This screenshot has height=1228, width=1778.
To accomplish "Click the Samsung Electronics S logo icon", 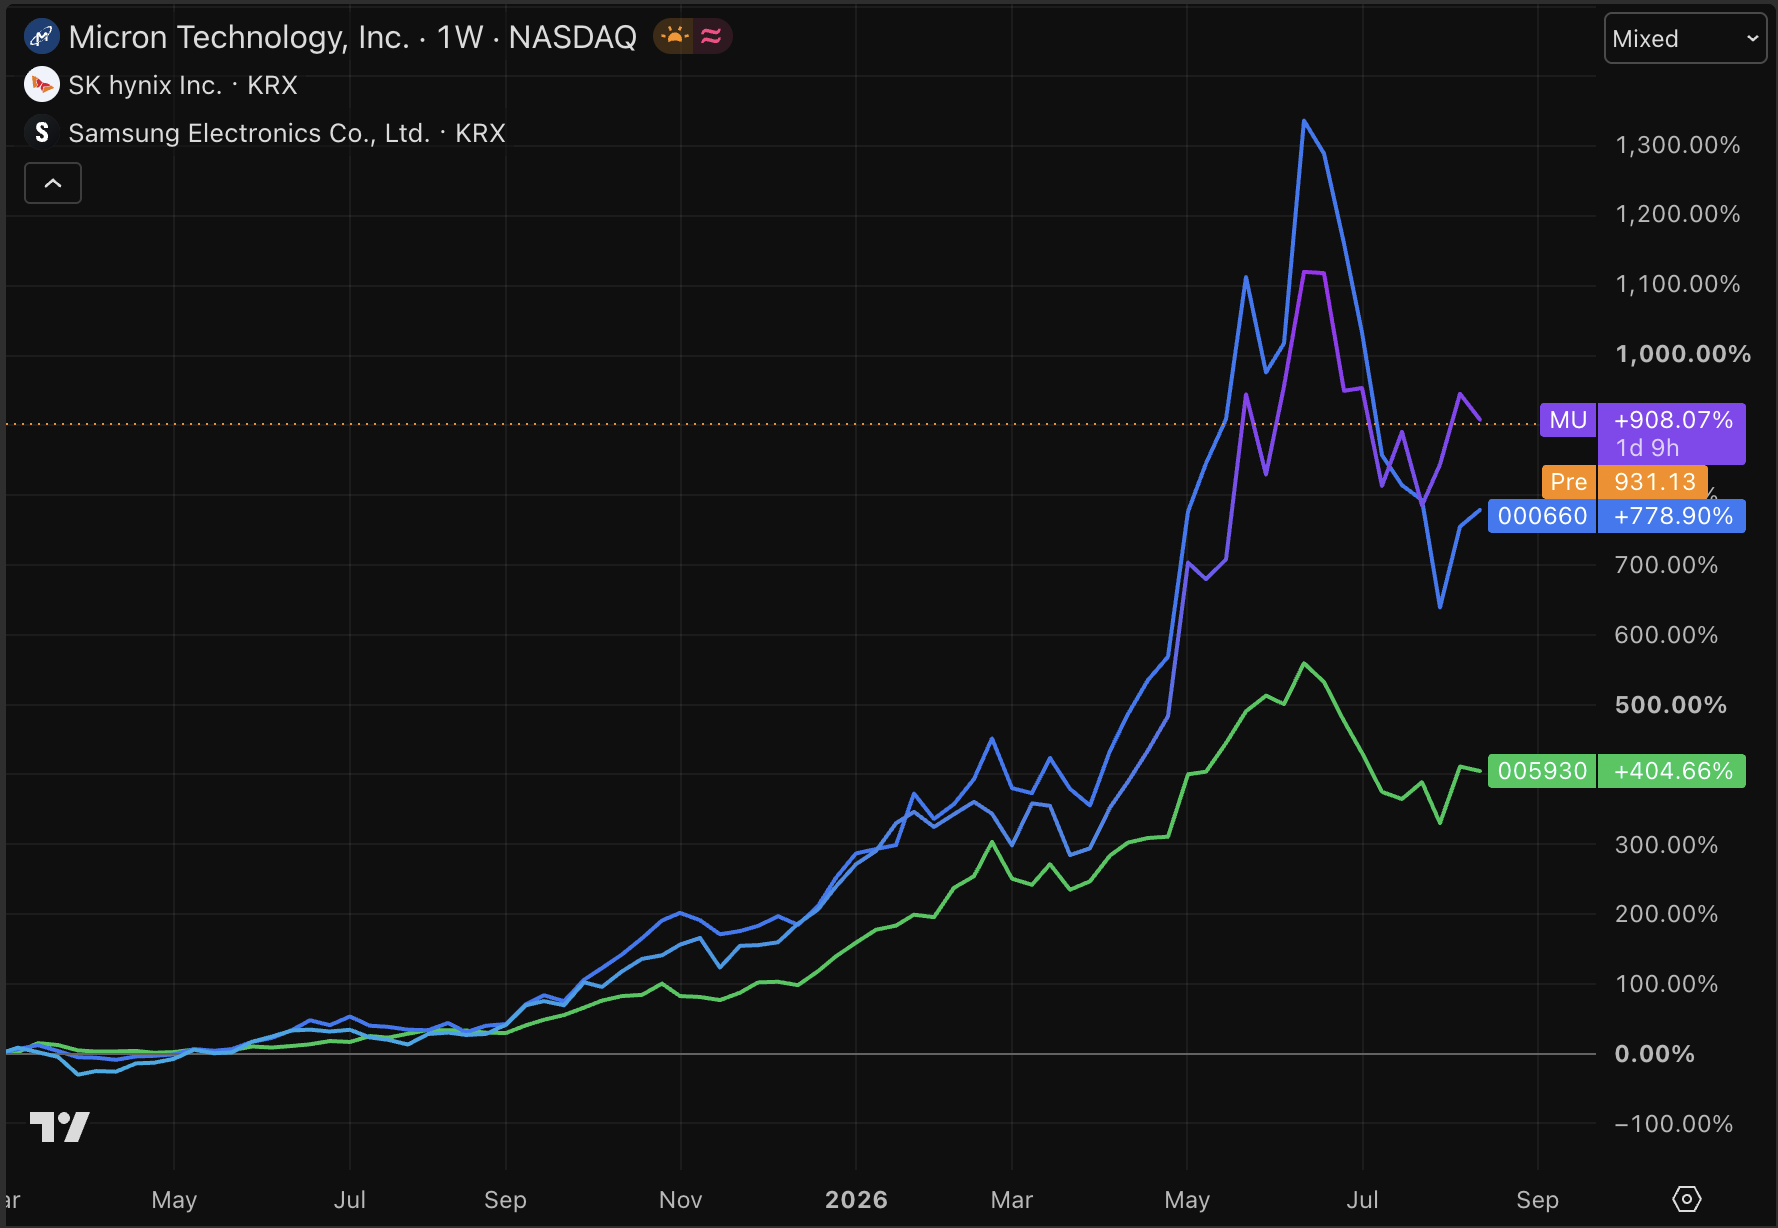I will pos(41,132).
